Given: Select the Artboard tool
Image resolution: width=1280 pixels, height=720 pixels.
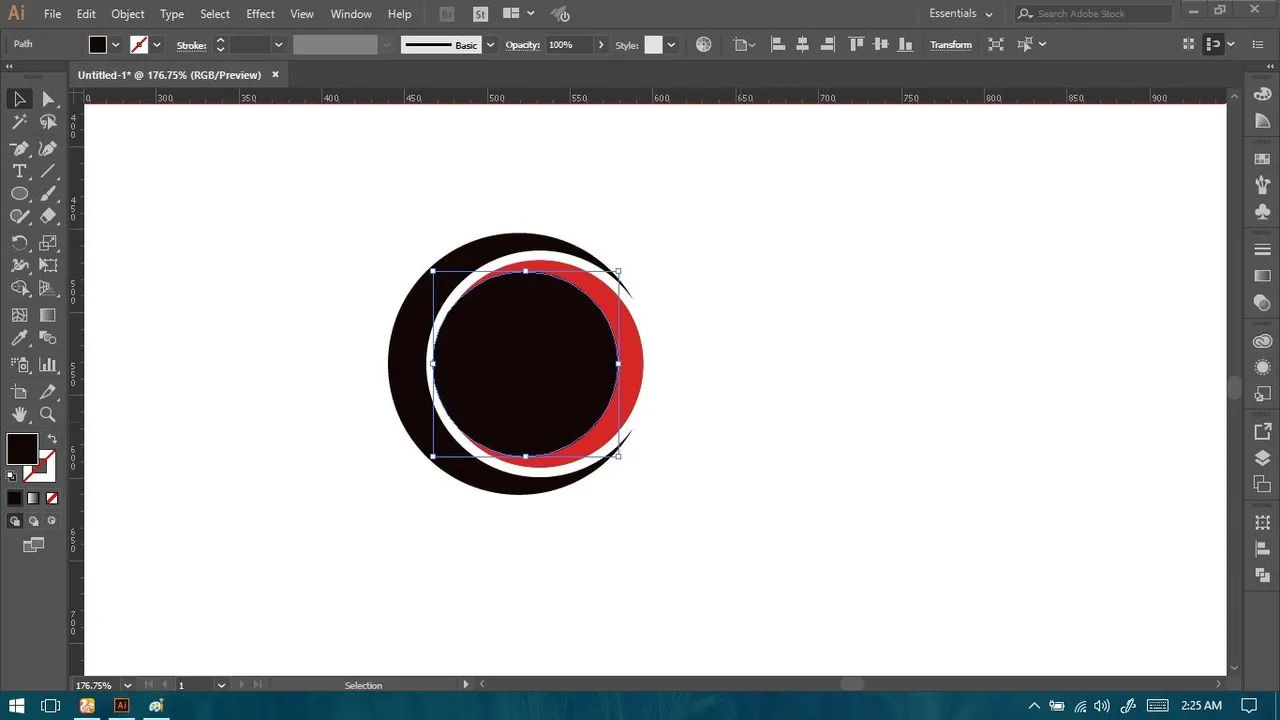Looking at the screenshot, I should tap(19, 391).
